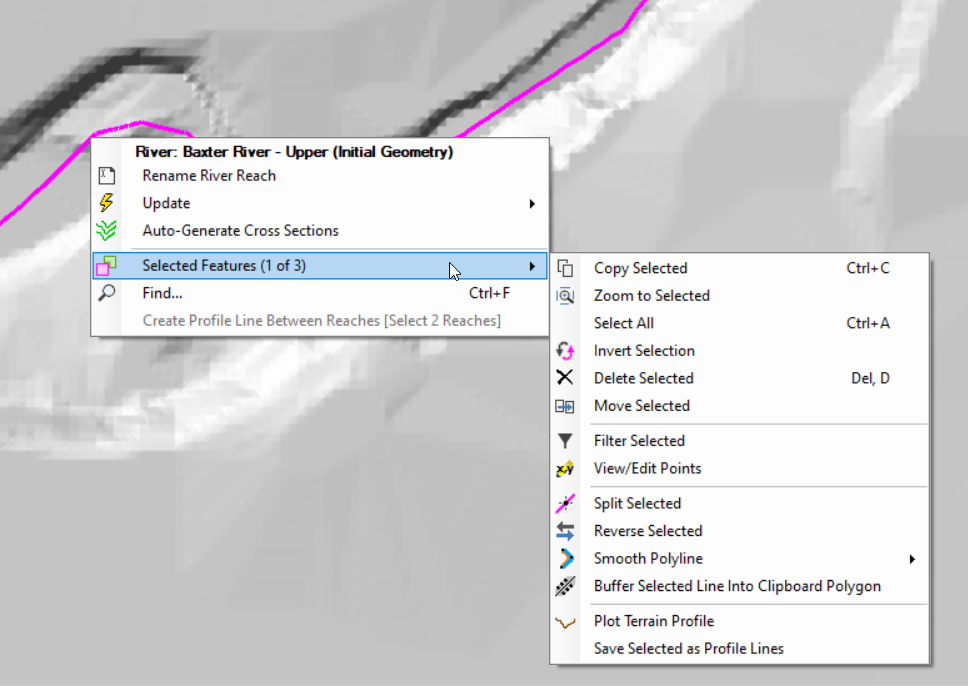Select Move Selected
This screenshot has height=686, width=968.
(740, 406)
